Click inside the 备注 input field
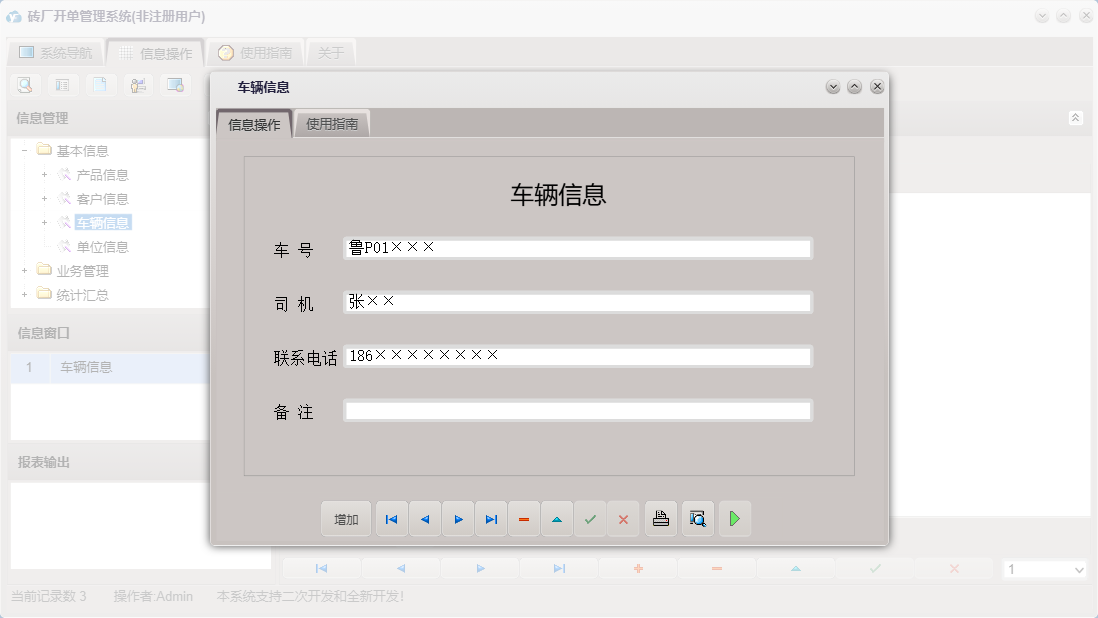Viewport: 1098px width, 618px height. click(578, 409)
